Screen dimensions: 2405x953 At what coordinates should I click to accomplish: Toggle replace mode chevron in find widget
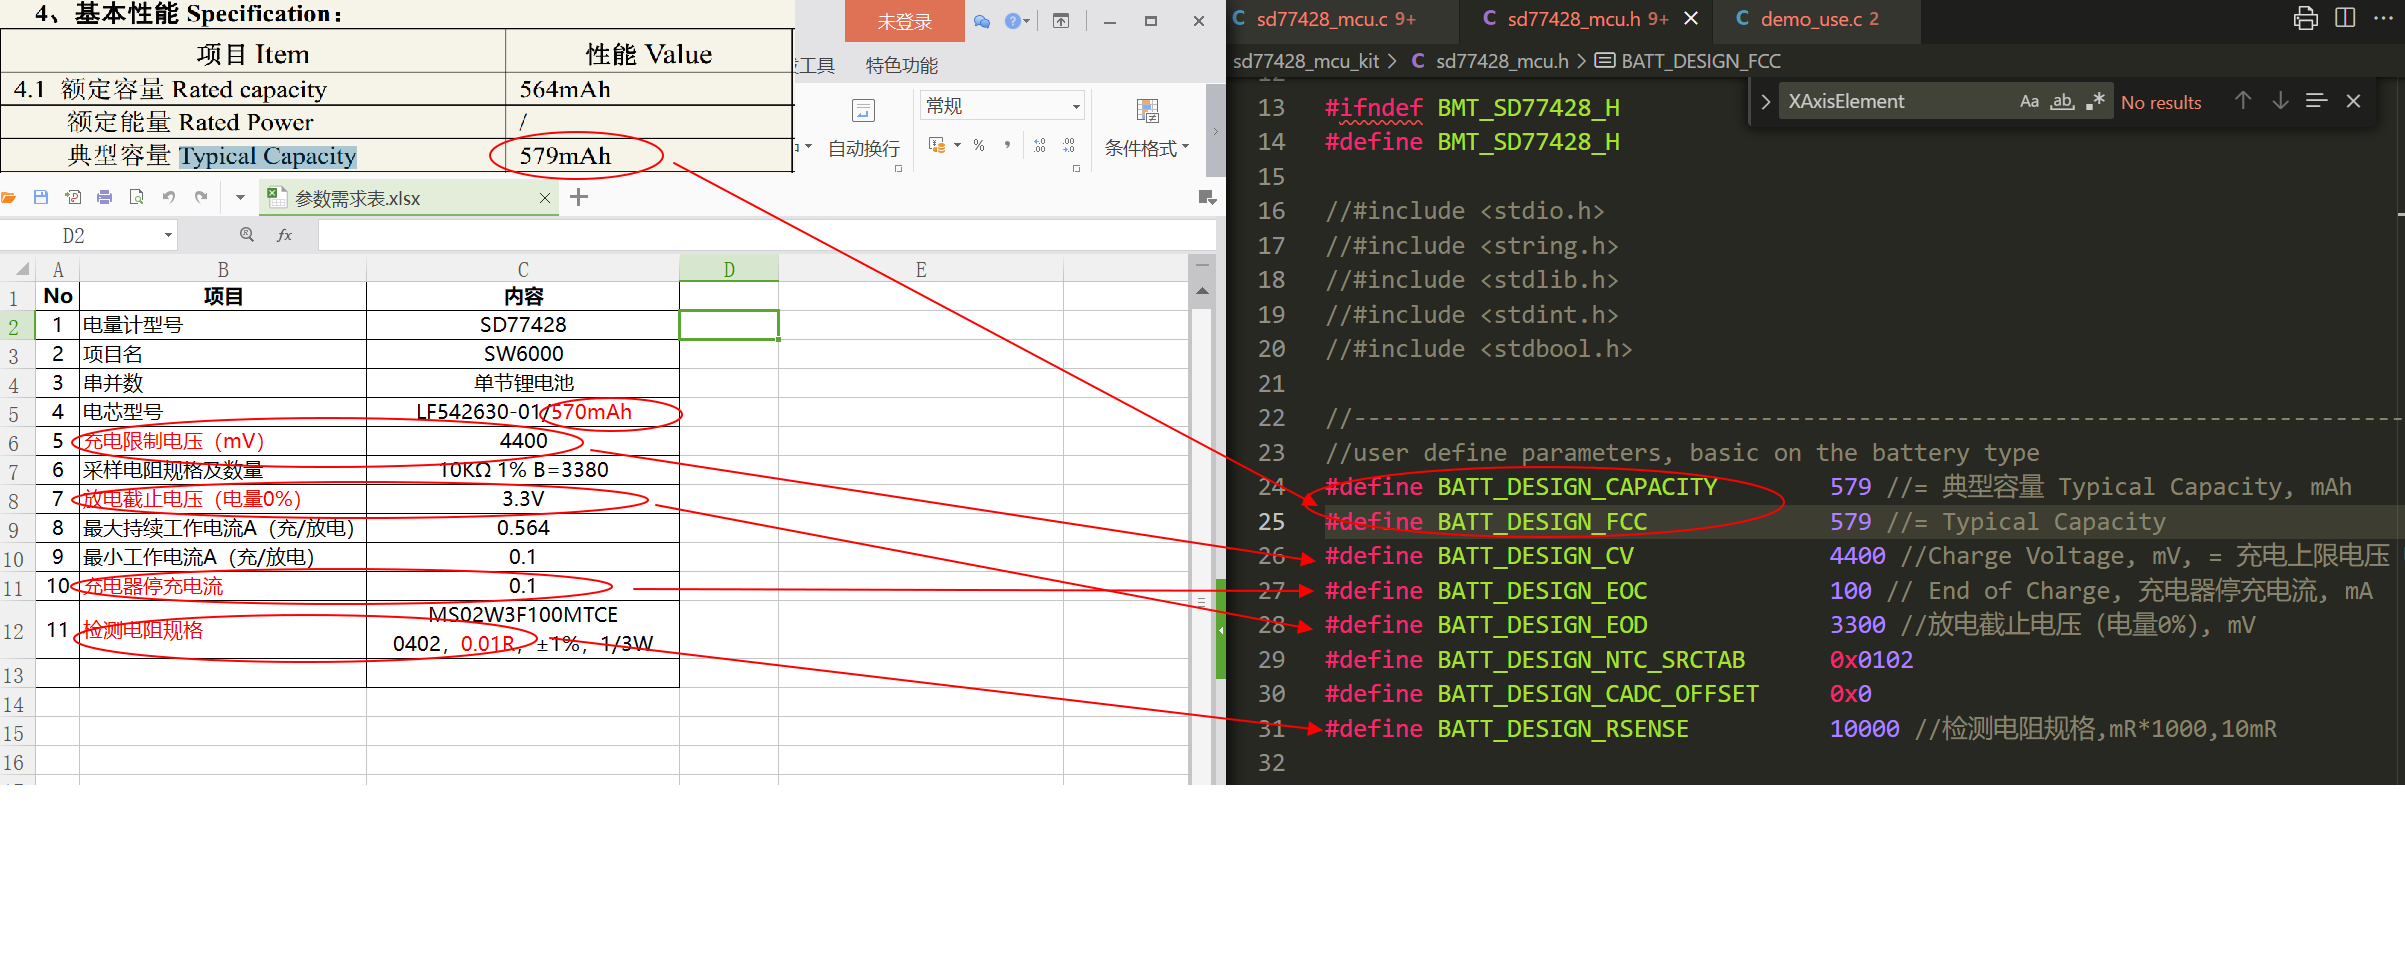[x=1765, y=102]
